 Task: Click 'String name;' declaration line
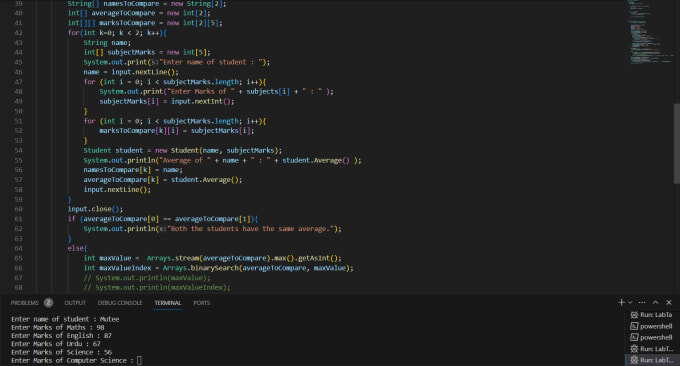pyautogui.click(x=107, y=42)
